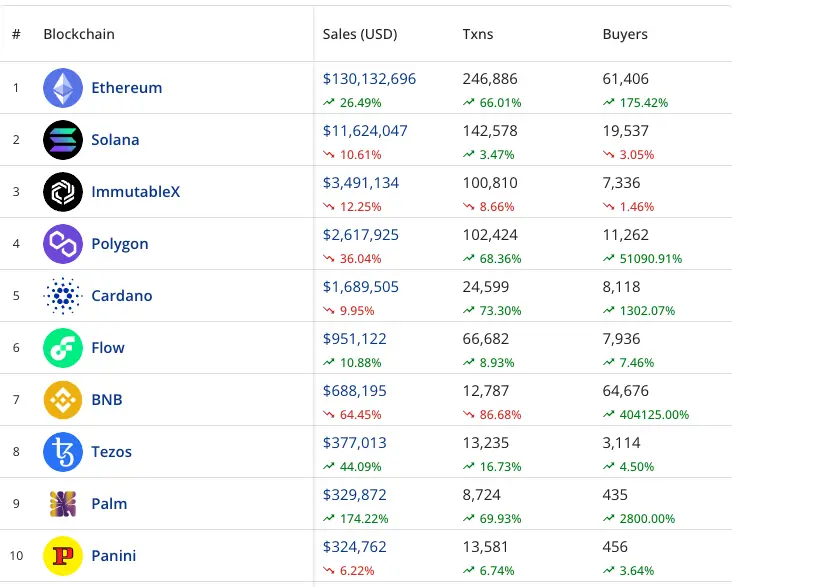Image resolution: width=817 pixels, height=587 pixels.
Task: Sort by the Txns column header
Action: click(x=478, y=34)
